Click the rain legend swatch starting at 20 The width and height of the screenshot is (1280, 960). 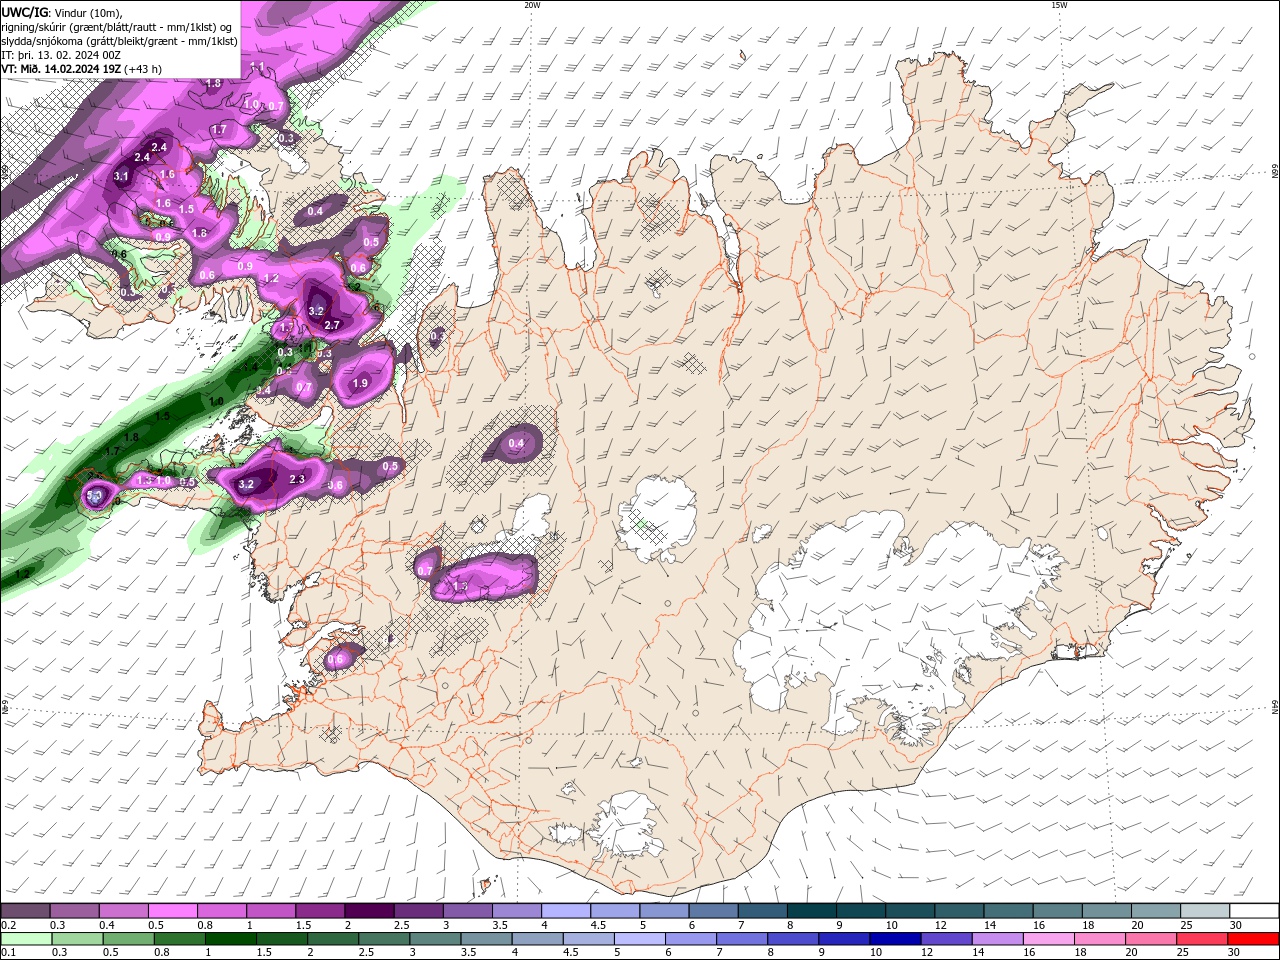(1150, 939)
